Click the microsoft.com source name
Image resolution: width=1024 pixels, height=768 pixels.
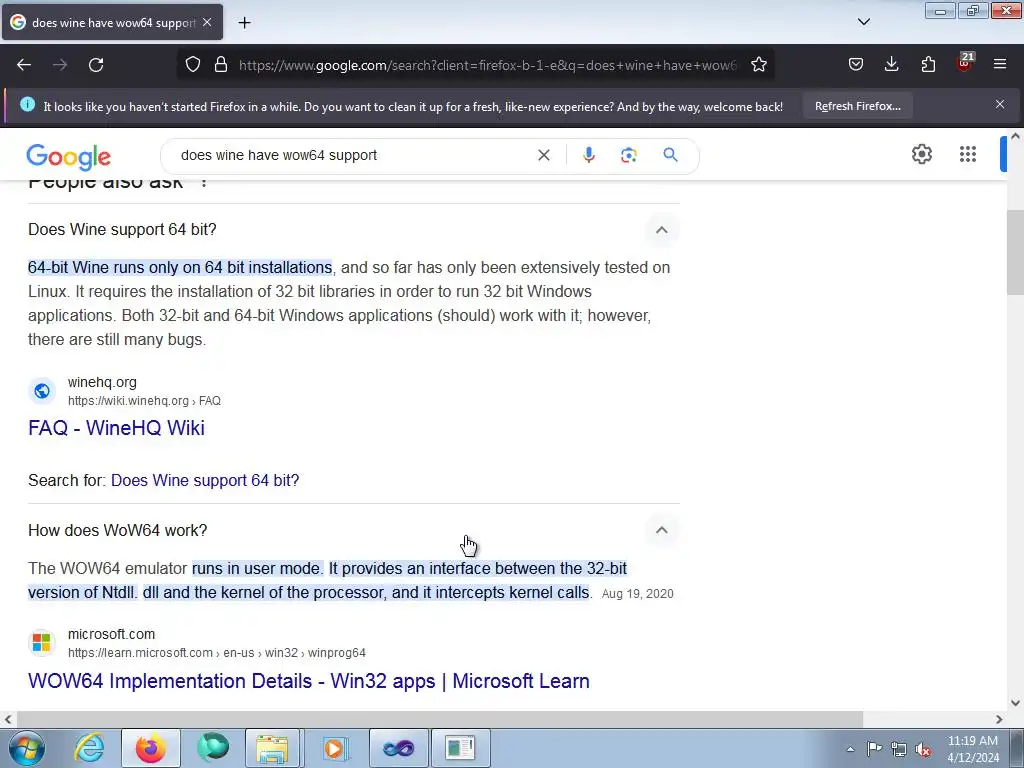tap(112, 634)
